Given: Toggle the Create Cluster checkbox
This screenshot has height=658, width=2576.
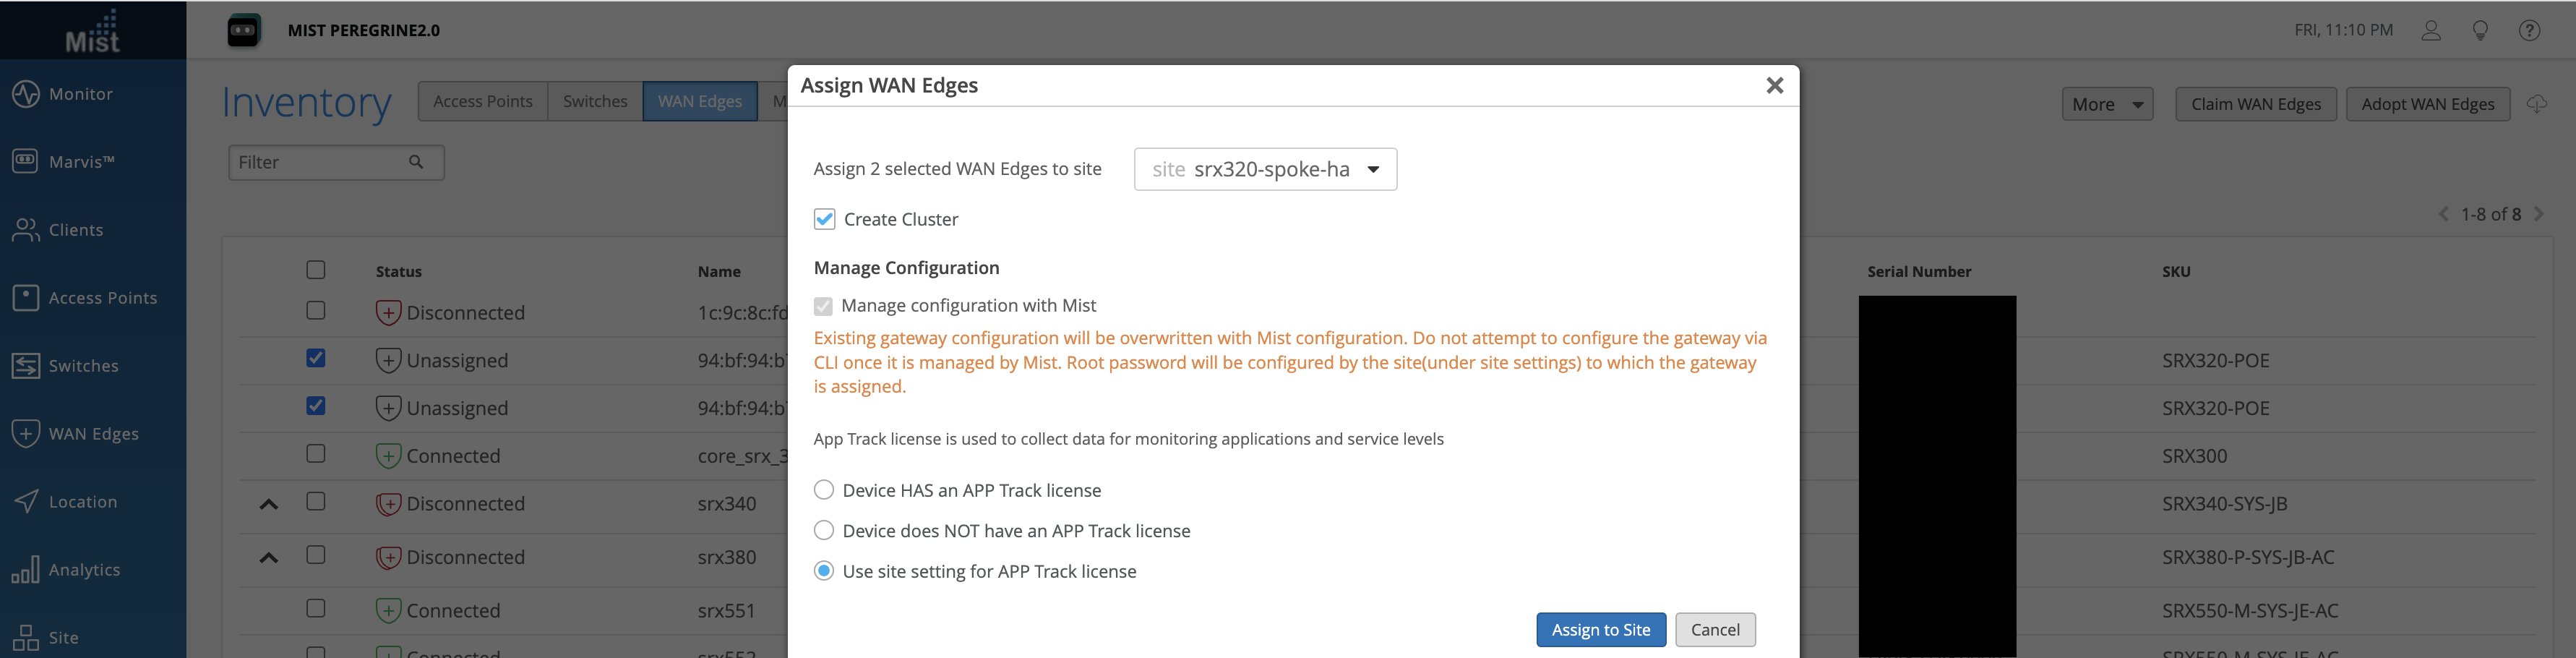Looking at the screenshot, I should coord(824,219).
